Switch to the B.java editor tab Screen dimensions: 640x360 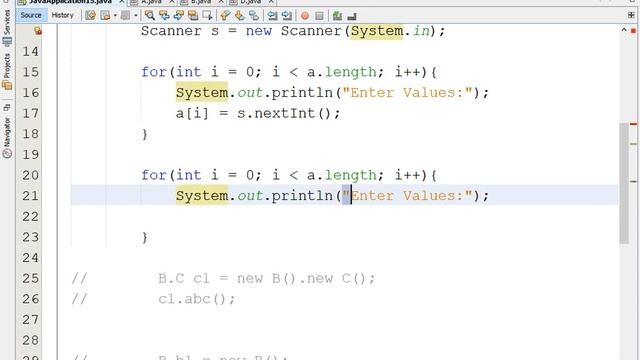pos(201,2)
